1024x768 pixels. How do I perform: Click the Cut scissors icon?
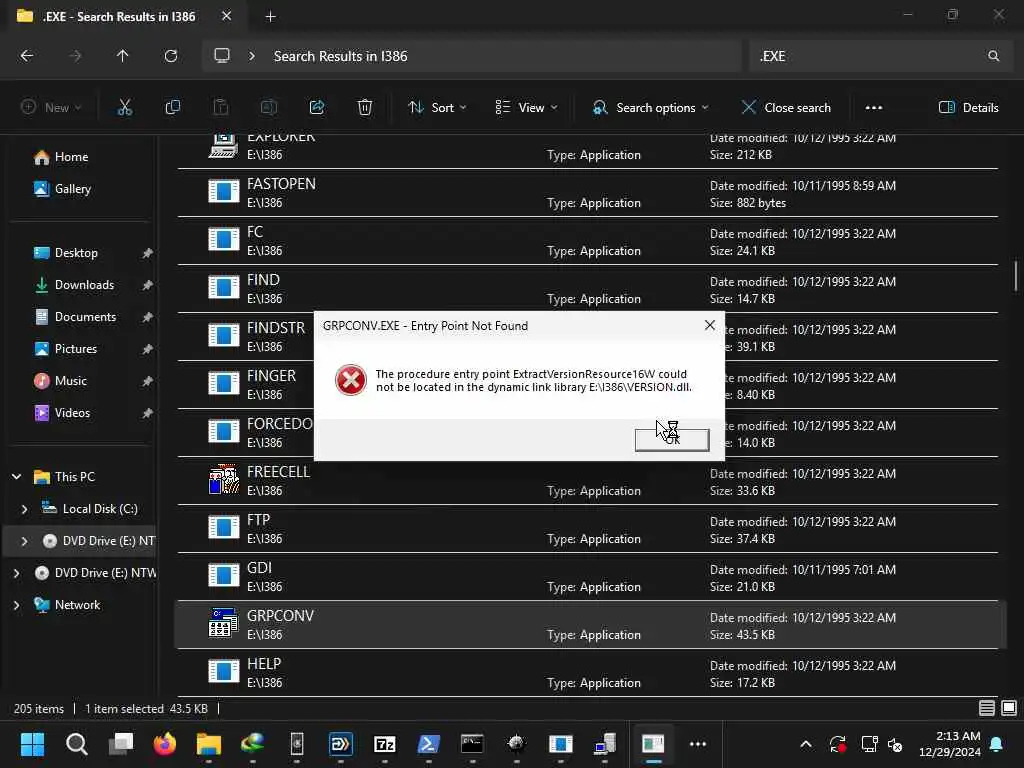124,108
